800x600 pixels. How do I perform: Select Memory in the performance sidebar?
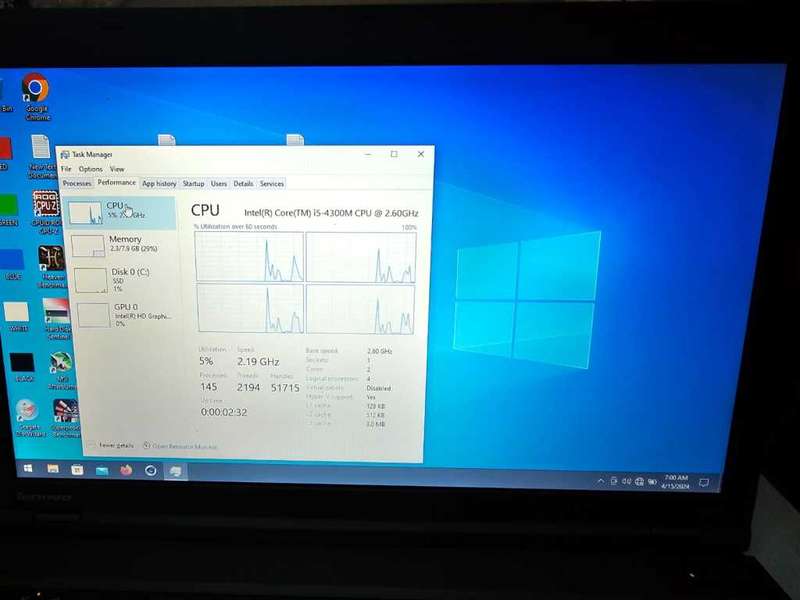click(x=122, y=245)
